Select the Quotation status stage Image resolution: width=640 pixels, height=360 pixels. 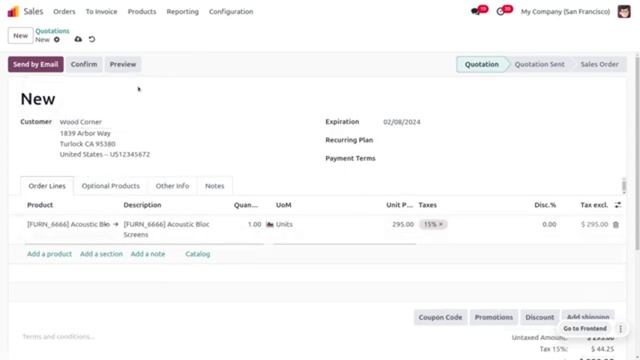482,64
